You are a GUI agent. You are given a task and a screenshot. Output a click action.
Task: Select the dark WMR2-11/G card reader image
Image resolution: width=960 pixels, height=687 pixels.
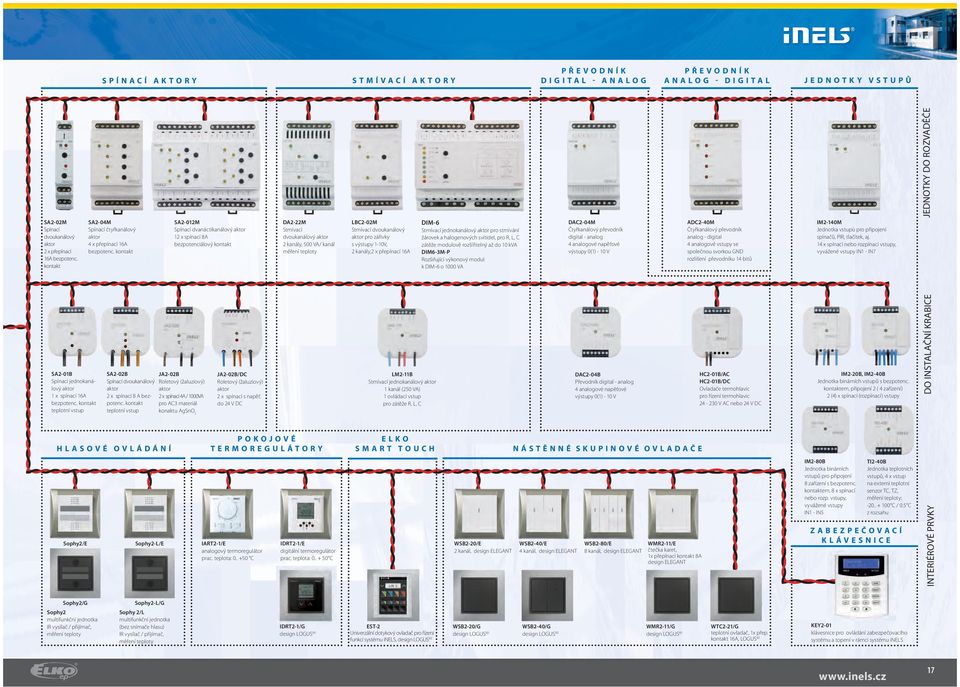pyautogui.click(x=672, y=596)
